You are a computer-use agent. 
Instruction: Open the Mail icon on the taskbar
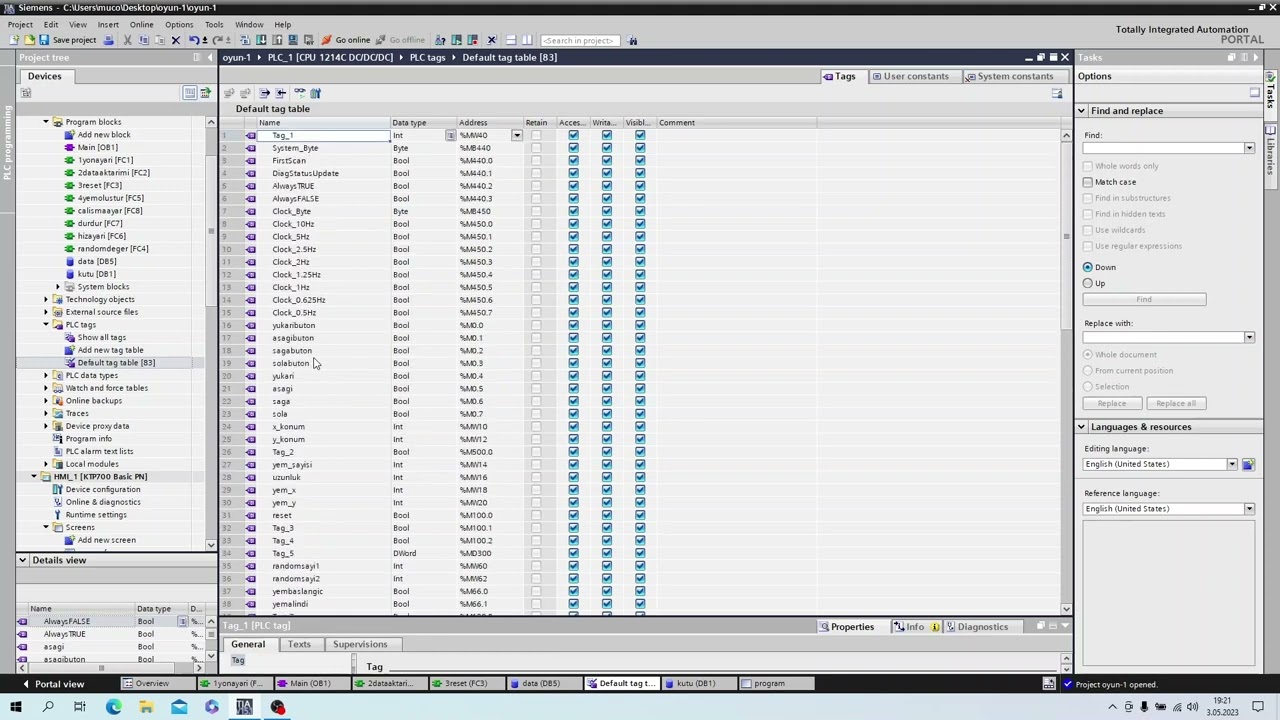pos(179,708)
